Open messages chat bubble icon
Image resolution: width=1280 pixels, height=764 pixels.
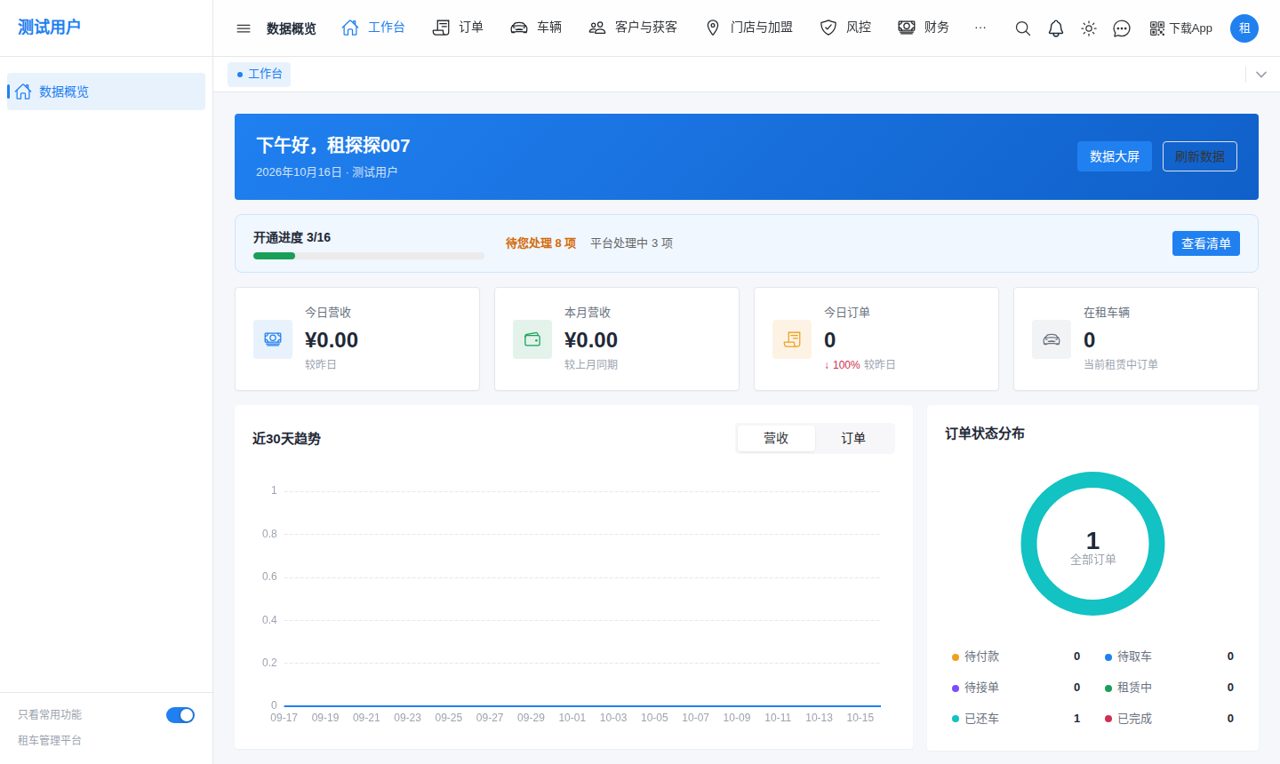(x=1122, y=28)
